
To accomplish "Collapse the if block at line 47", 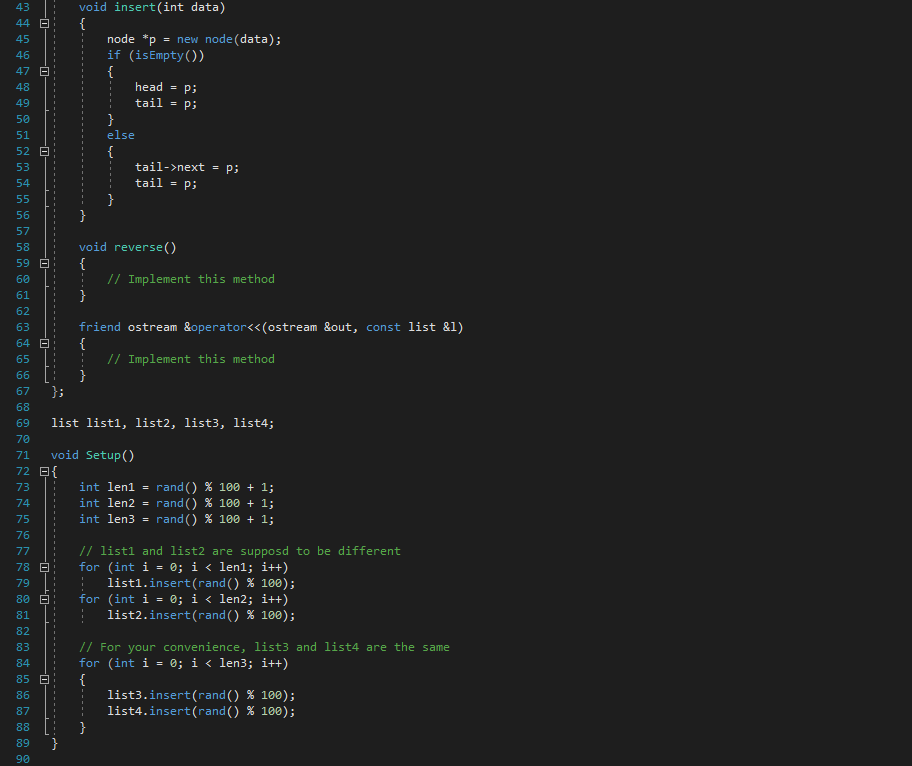I will pyautogui.click(x=44, y=72).
